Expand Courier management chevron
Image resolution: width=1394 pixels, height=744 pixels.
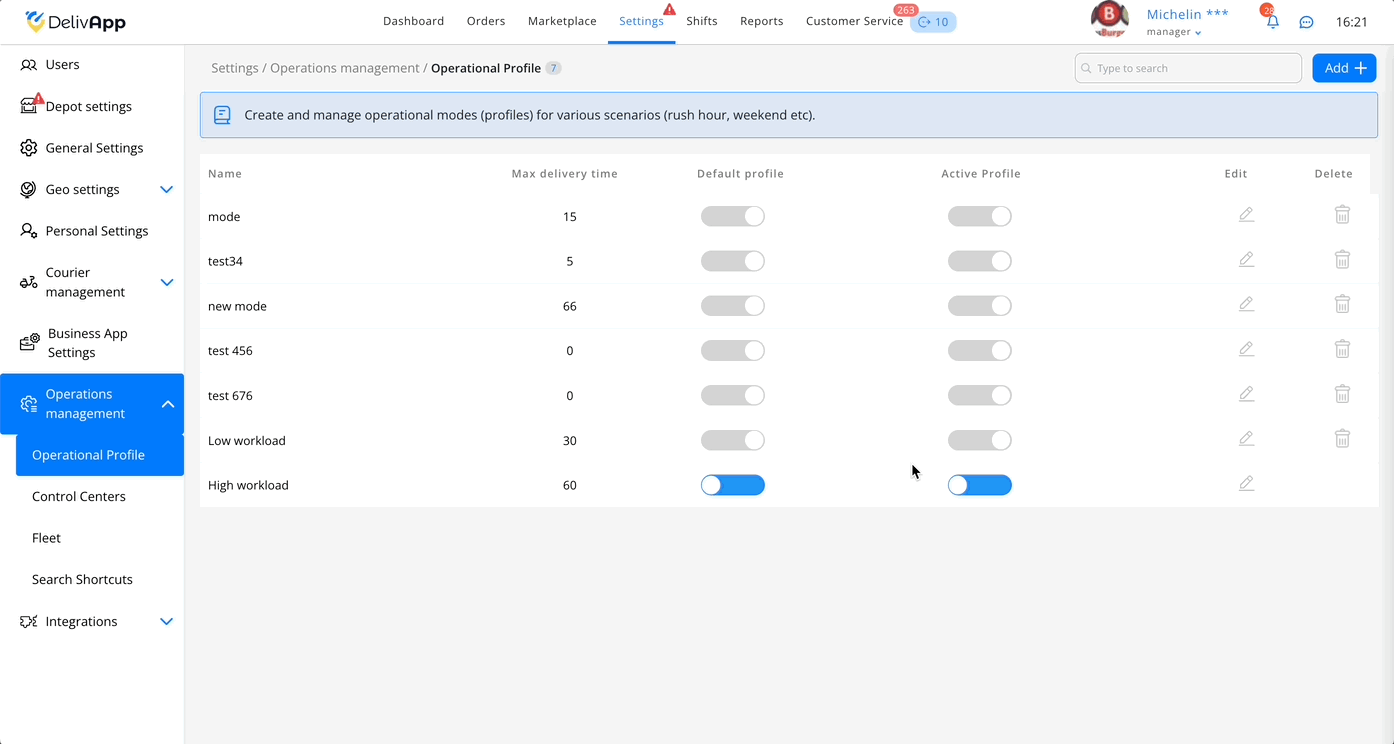(167, 283)
